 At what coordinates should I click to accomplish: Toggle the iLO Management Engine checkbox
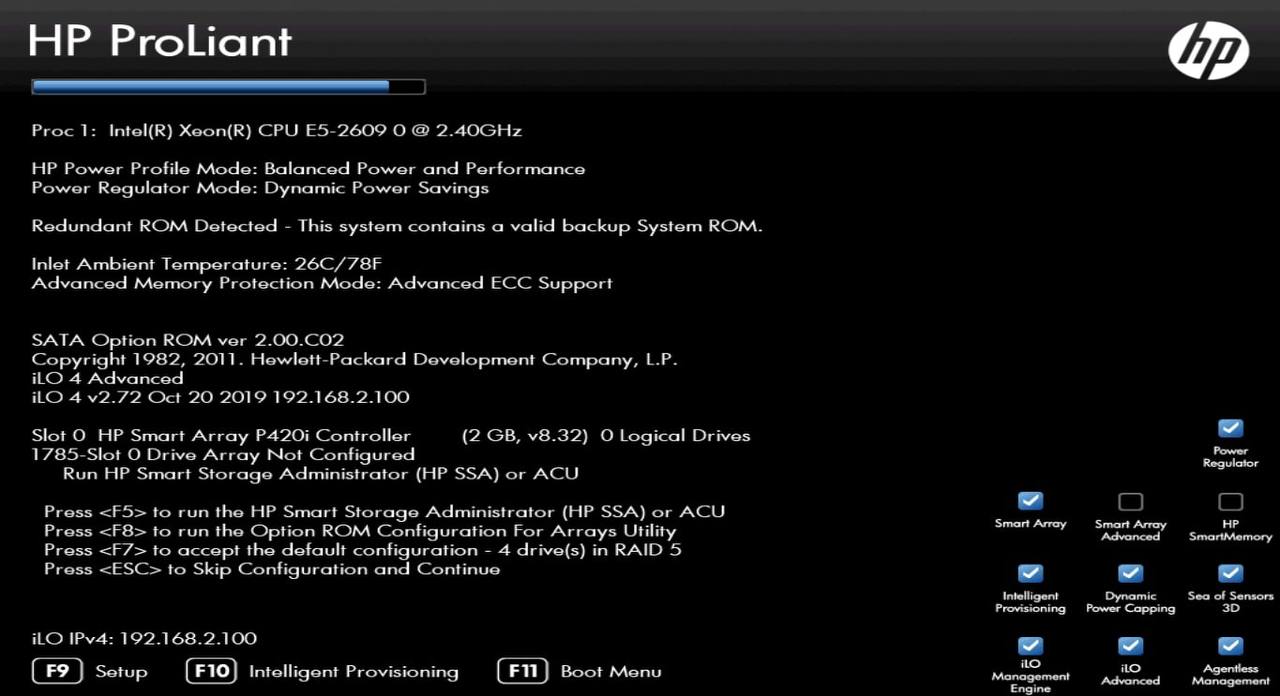pyautogui.click(x=1030, y=646)
